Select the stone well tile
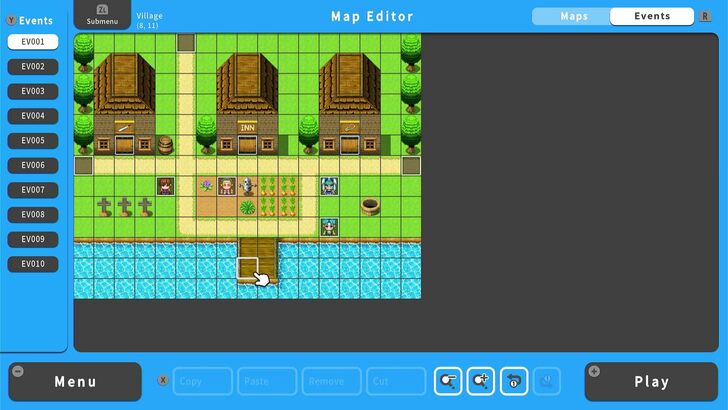This screenshot has width=728, height=410. 370,207
